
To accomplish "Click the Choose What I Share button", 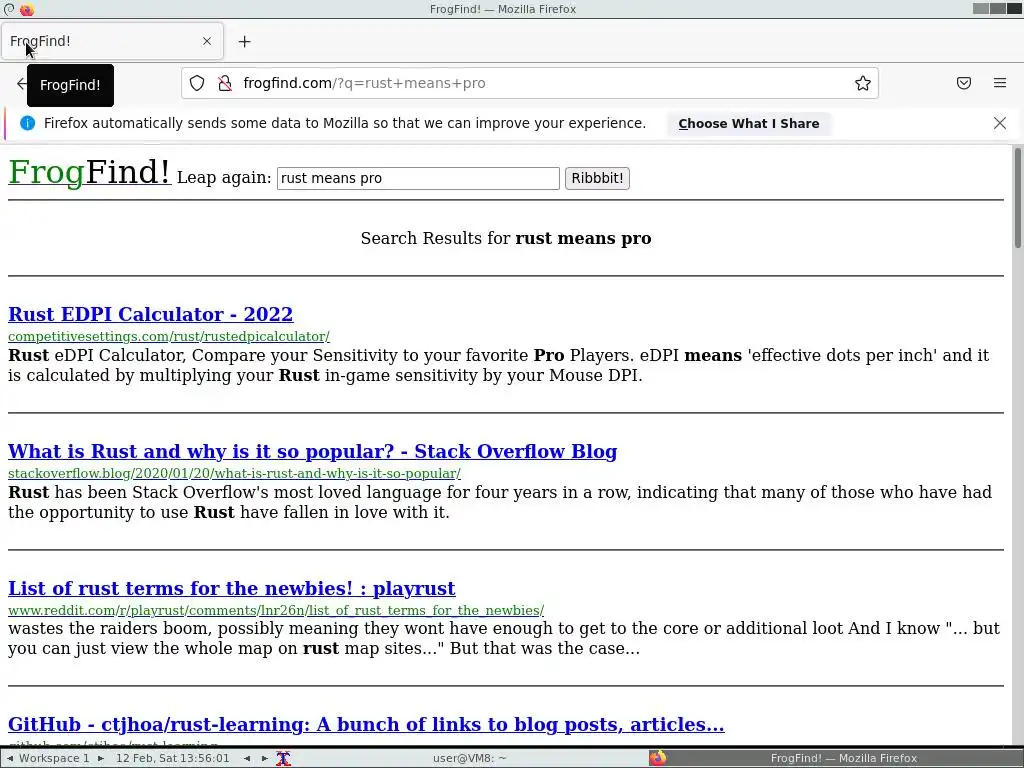I will tap(748, 123).
